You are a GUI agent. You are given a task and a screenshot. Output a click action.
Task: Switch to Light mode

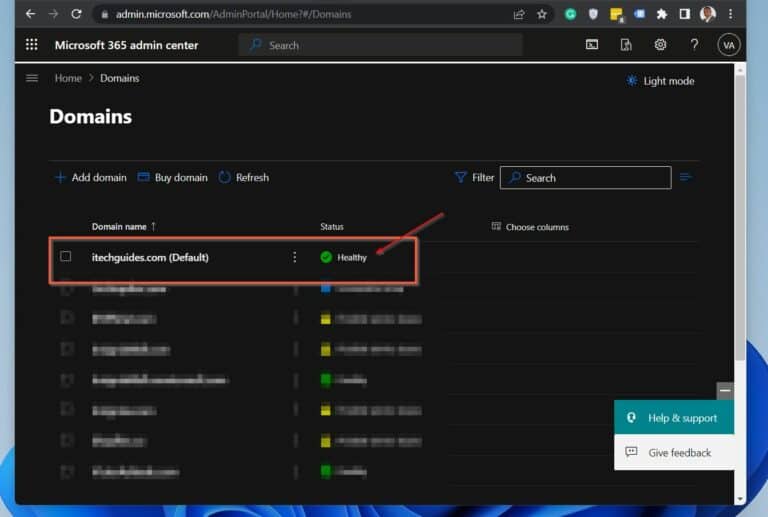coord(660,81)
